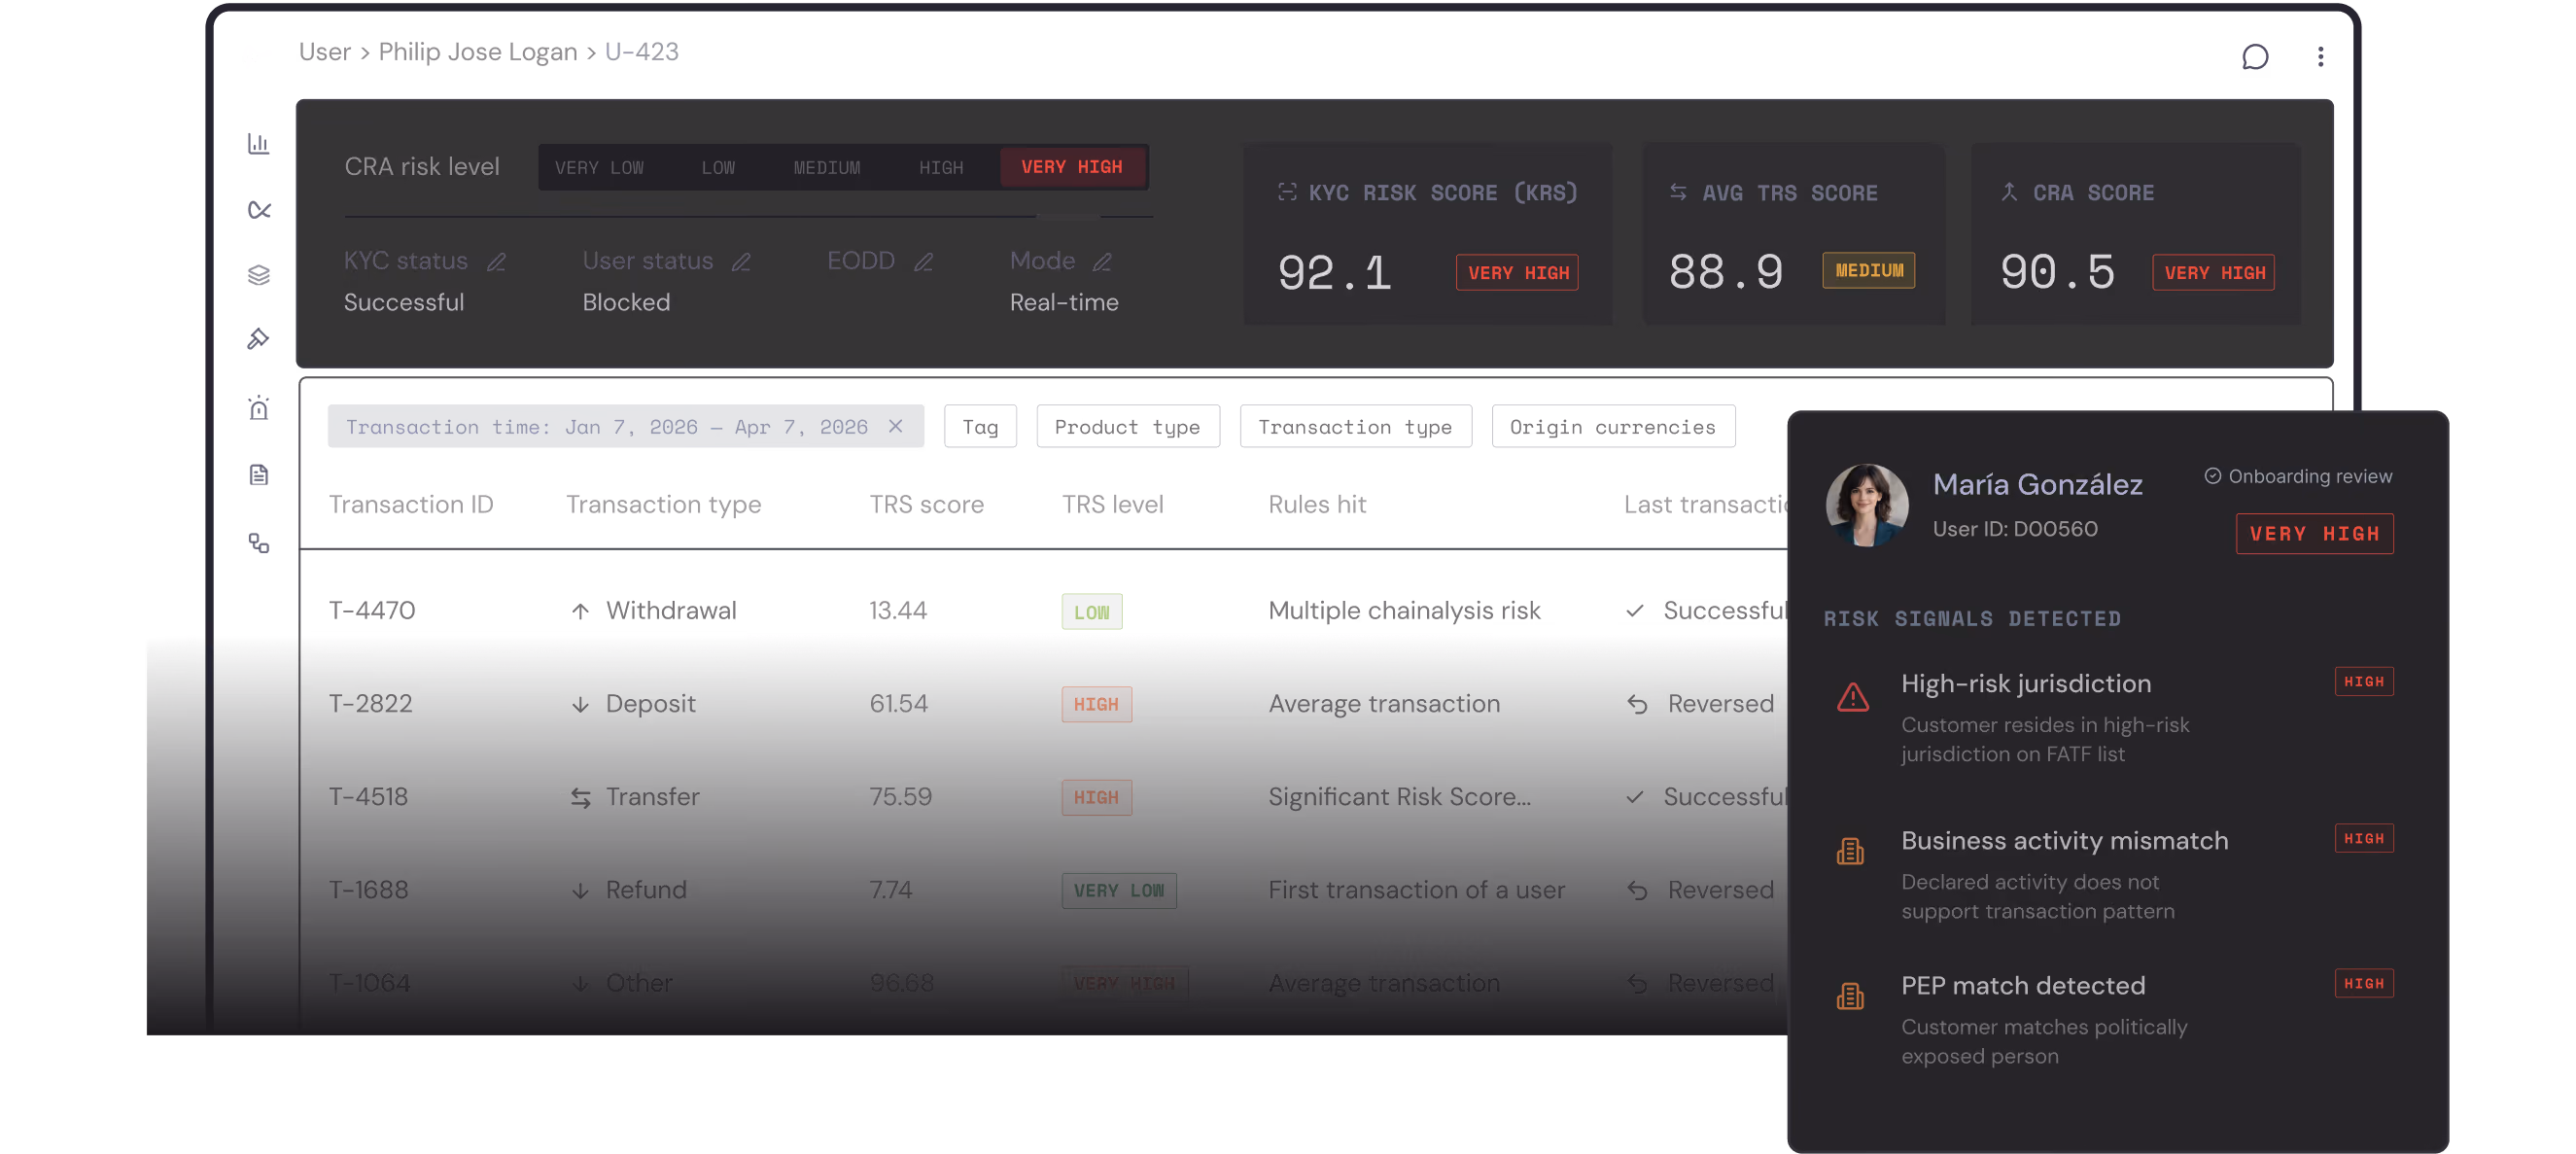
Task: Edit Mode with its pencil icon
Action: (1102, 262)
